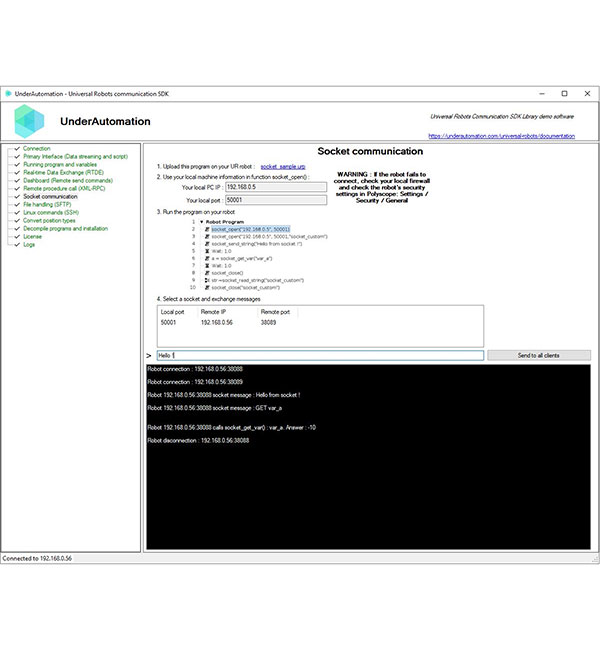Open the License page
The image size is (600, 650).
[32, 237]
